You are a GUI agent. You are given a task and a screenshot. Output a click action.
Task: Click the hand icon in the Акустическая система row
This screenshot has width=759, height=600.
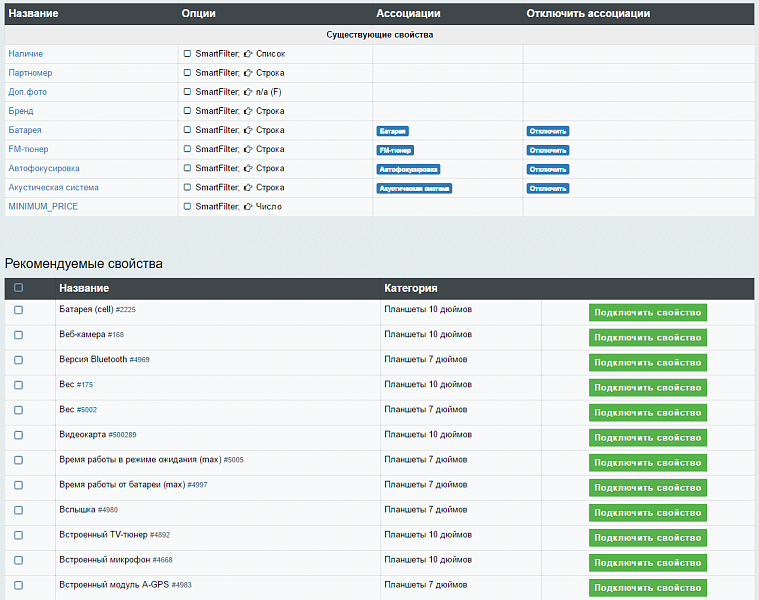(x=248, y=187)
